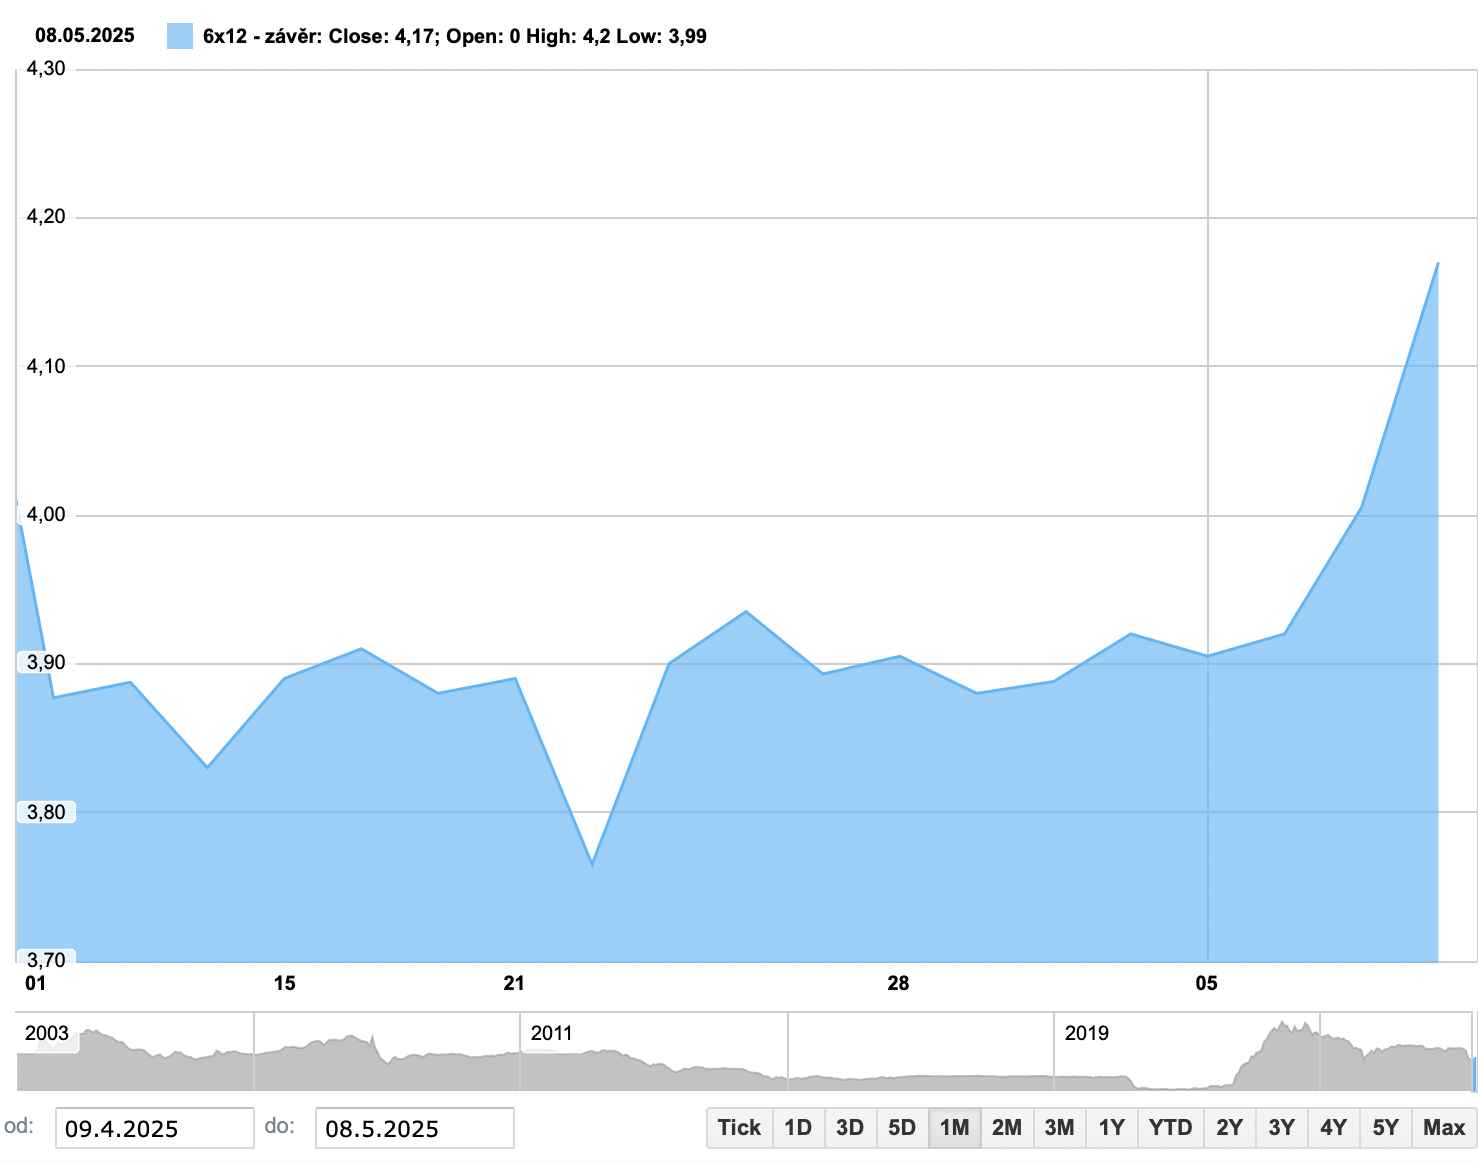Select the 2M time range
This screenshot has height=1163, width=1478.
click(1007, 1127)
